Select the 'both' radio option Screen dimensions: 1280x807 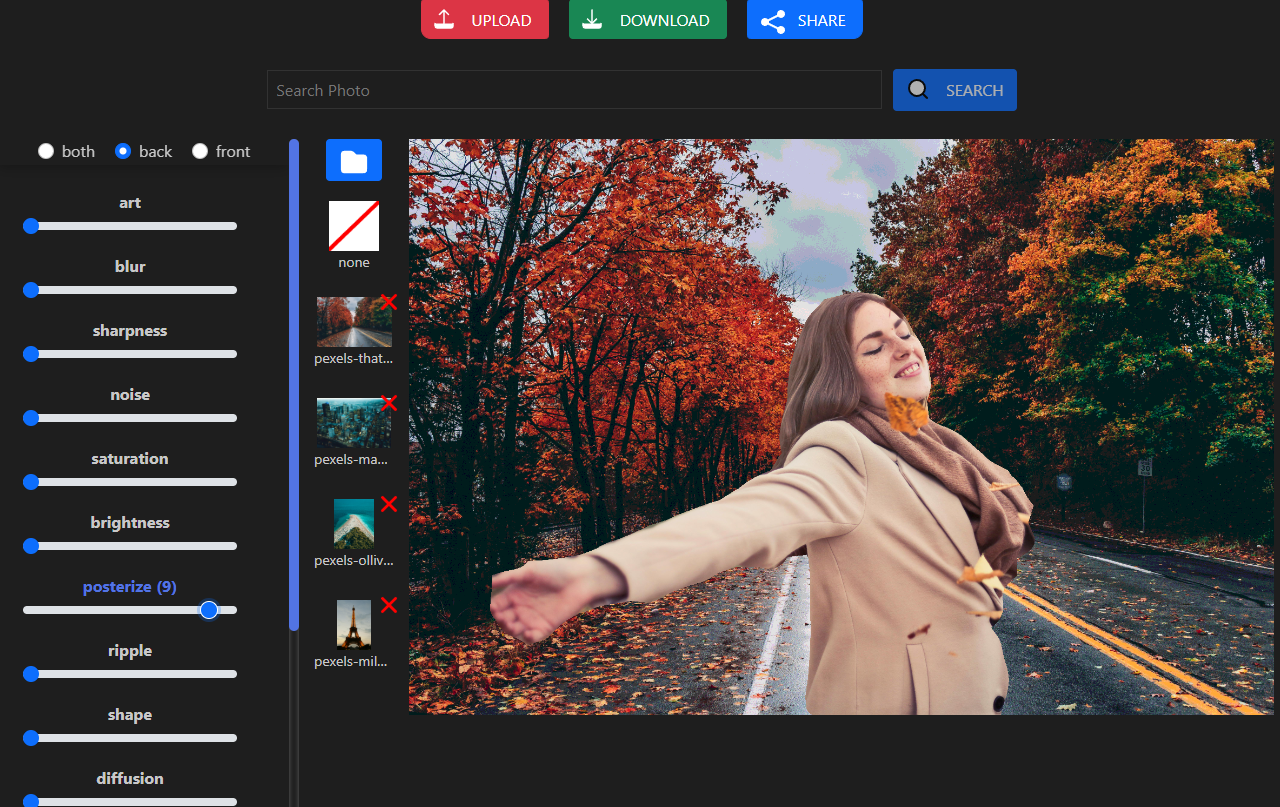[x=46, y=151]
